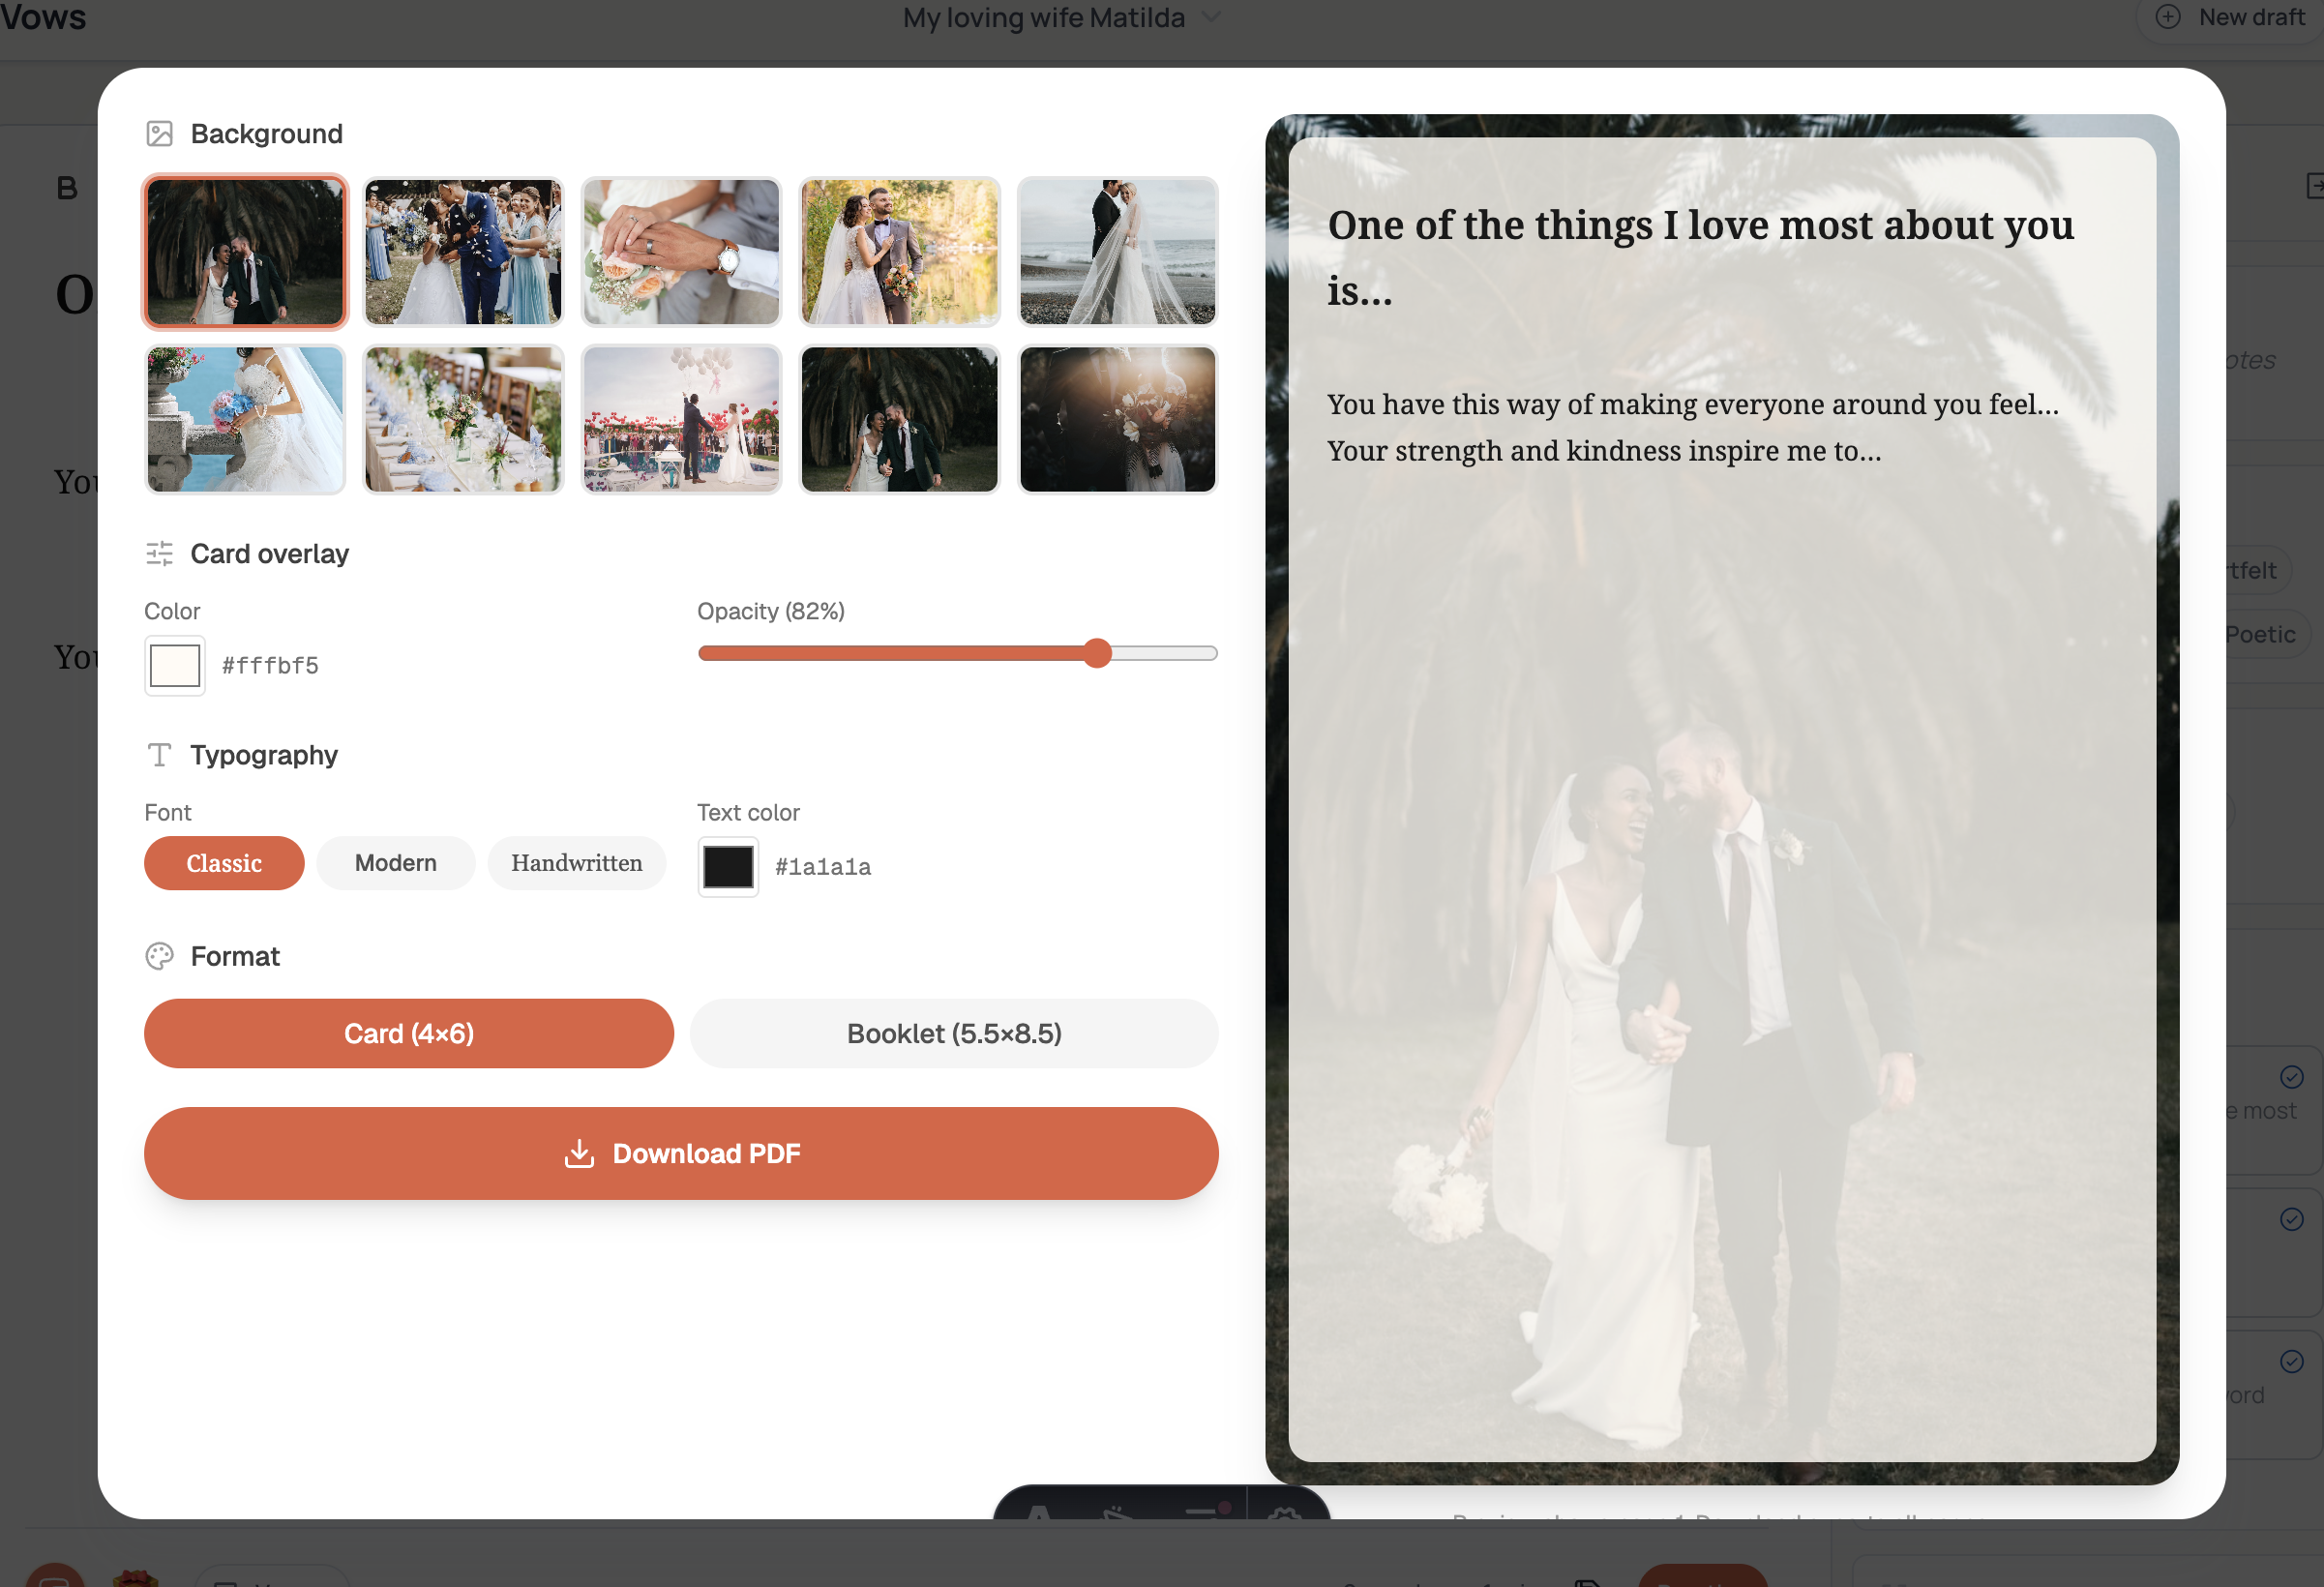The image size is (2324, 1587).
Task: Select Card (4×6) format
Action: (409, 1034)
